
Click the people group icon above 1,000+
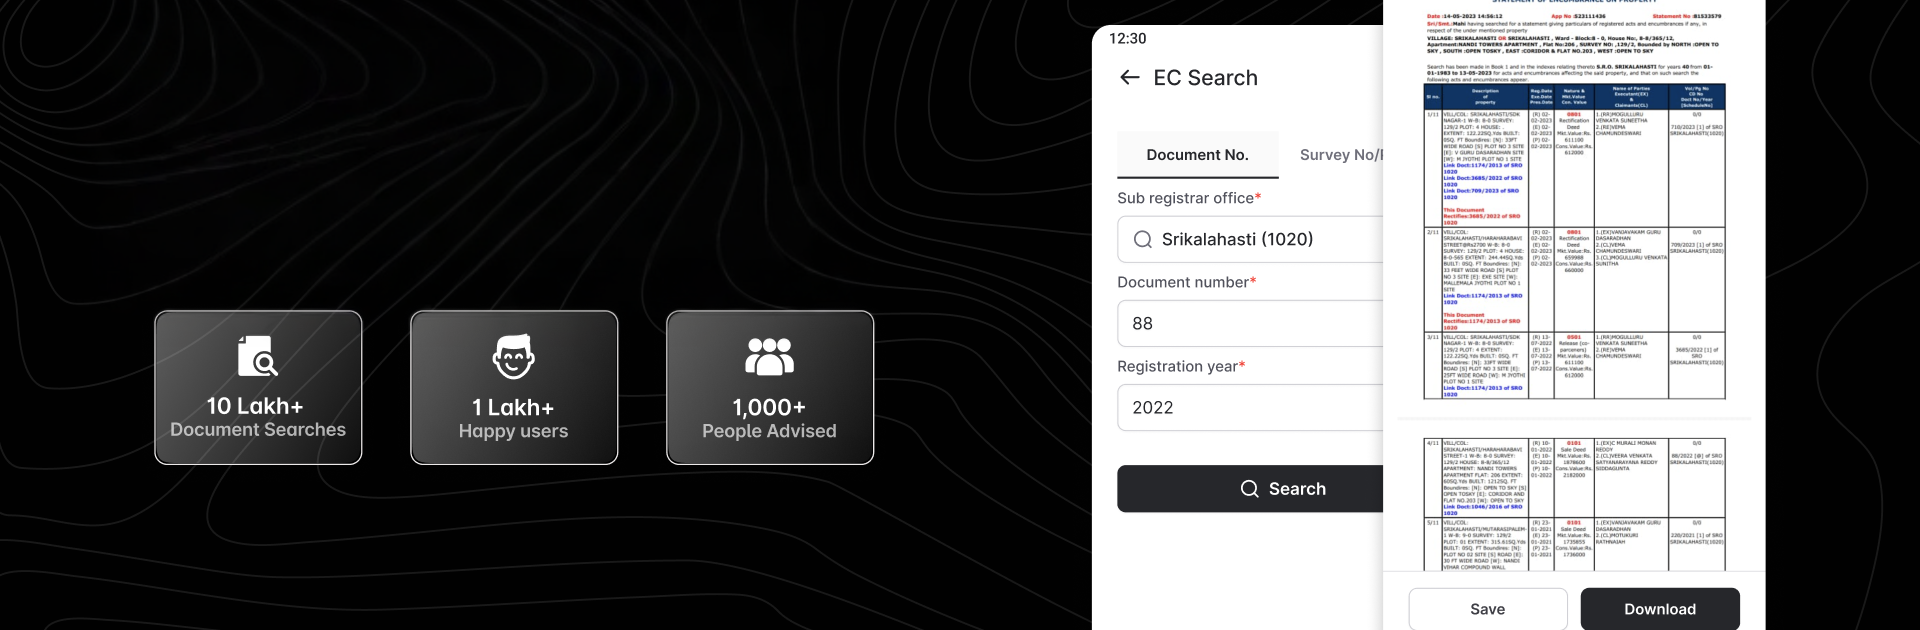tap(769, 357)
